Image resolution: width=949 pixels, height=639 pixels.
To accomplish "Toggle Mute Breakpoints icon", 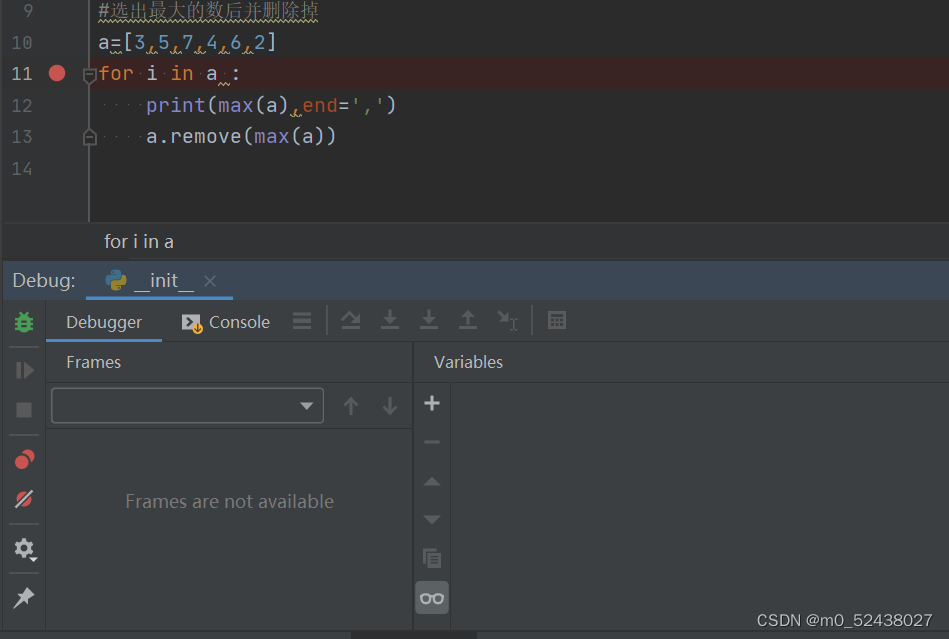I will click(24, 499).
